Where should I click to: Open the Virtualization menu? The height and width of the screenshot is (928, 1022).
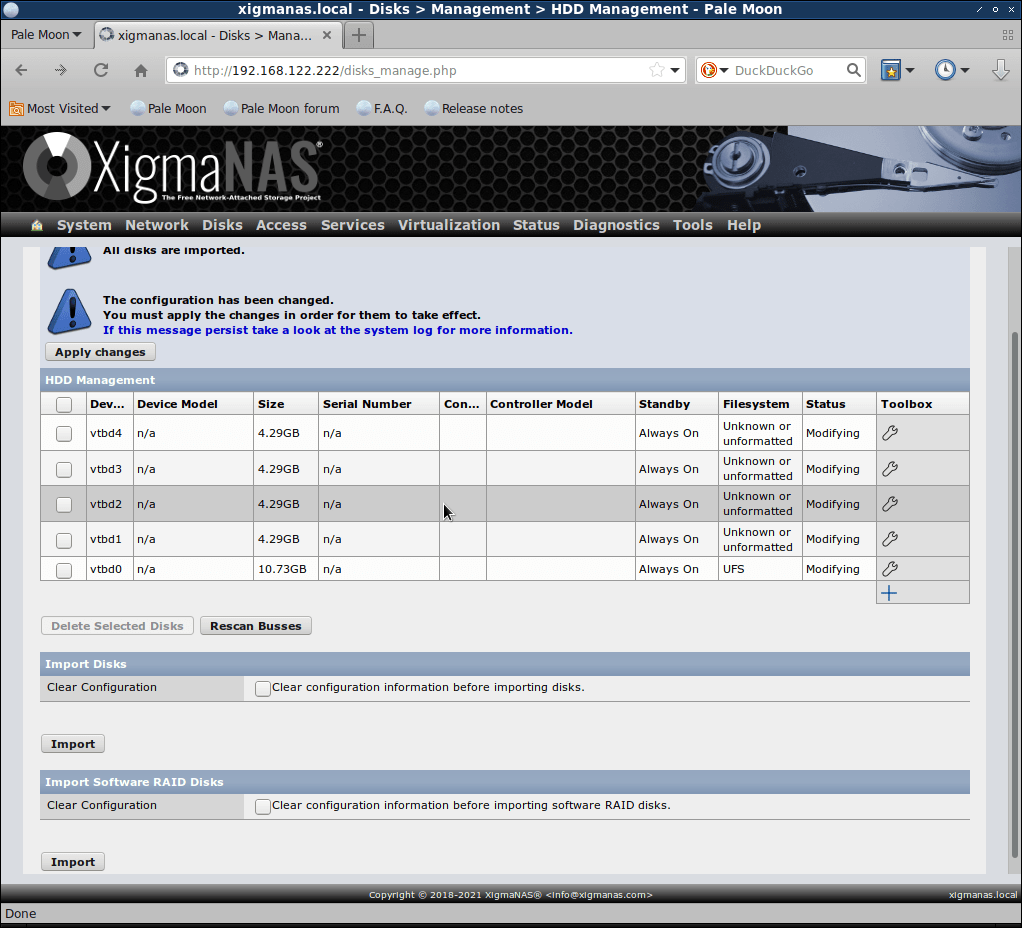pos(449,225)
